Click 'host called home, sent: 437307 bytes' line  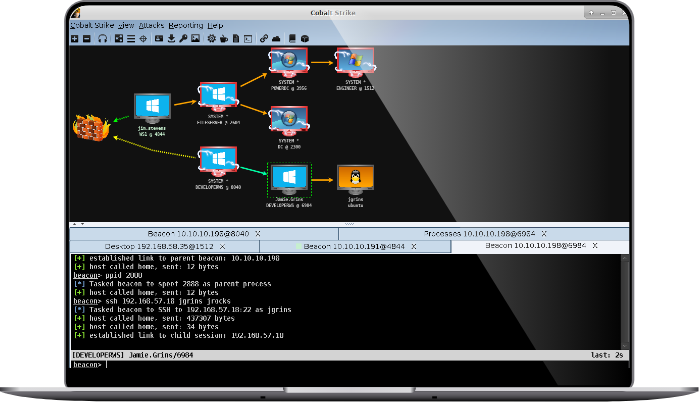click(x=154, y=318)
